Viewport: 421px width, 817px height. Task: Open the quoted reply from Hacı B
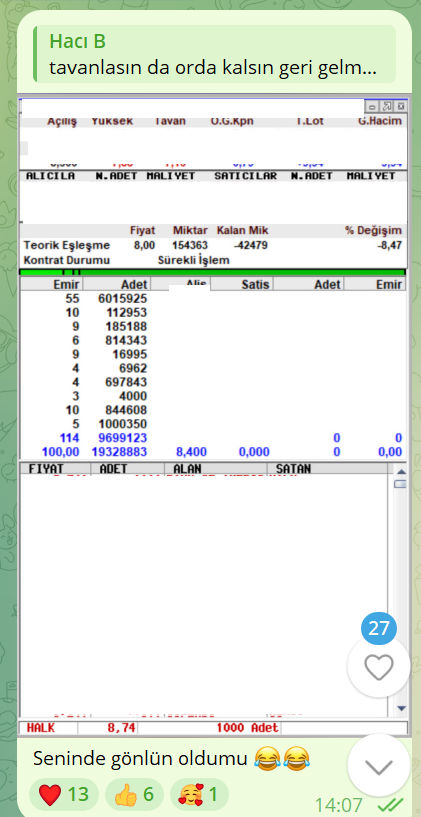(x=214, y=54)
